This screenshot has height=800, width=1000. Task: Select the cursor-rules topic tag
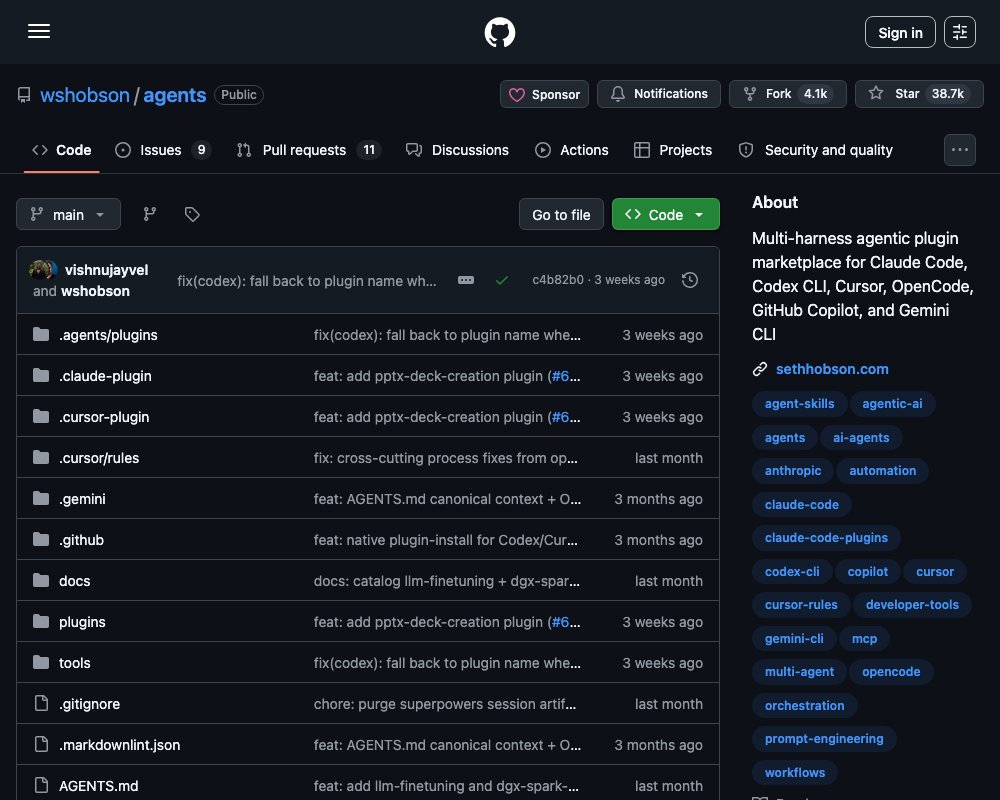click(x=801, y=605)
